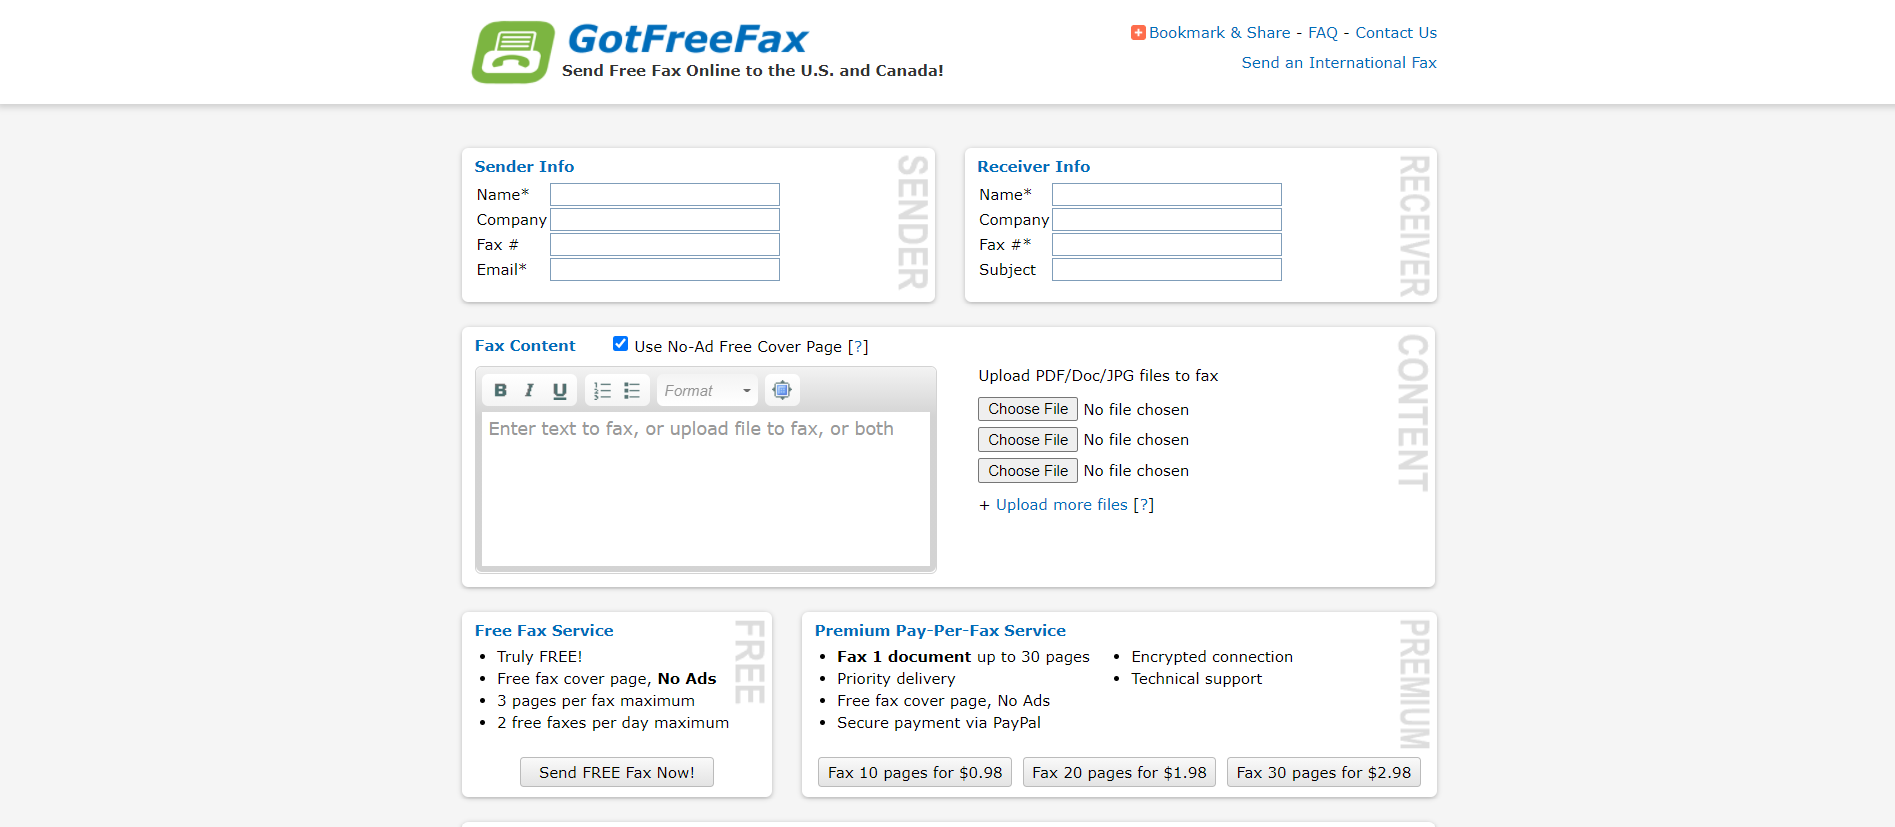Focus the Sender Fax # field
The width and height of the screenshot is (1895, 827).
pos(665,245)
